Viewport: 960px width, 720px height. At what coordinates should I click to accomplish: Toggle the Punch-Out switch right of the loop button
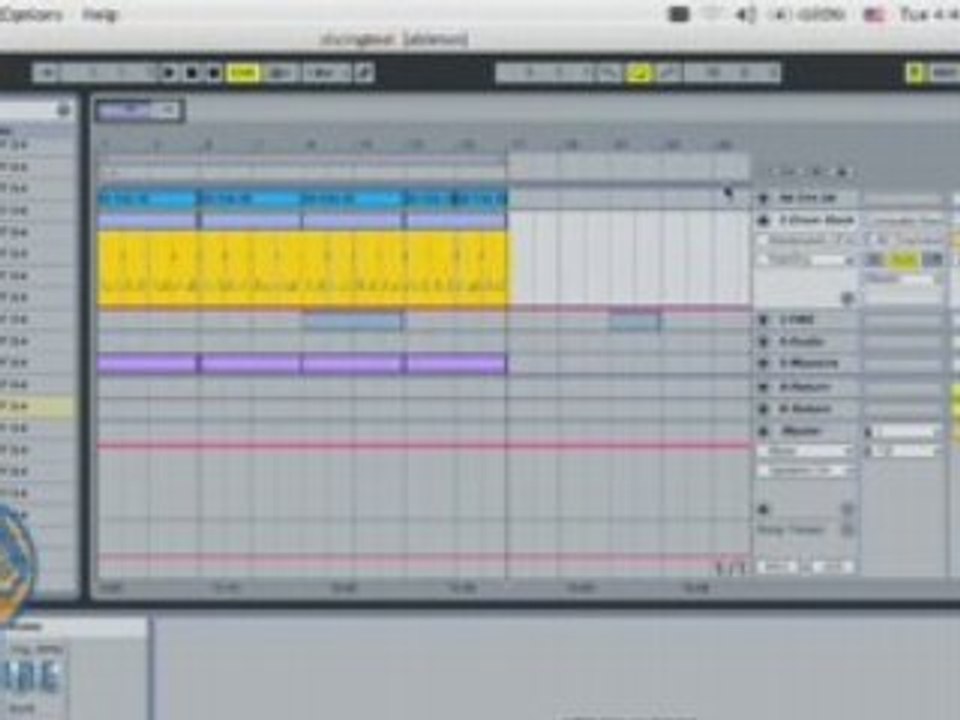coord(668,73)
